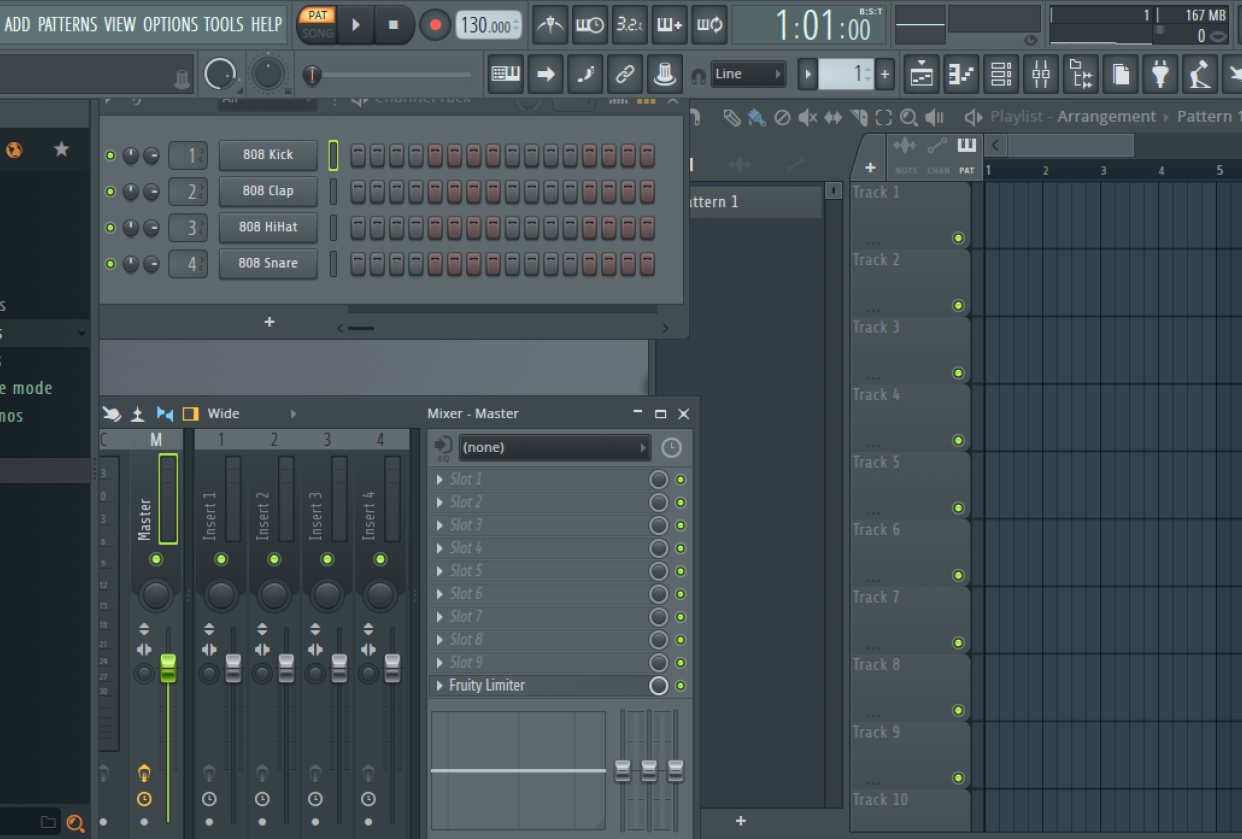Select the Delete tool in Playlist toolbar
This screenshot has height=839, width=1242.
pyautogui.click(x=782, y=117)
